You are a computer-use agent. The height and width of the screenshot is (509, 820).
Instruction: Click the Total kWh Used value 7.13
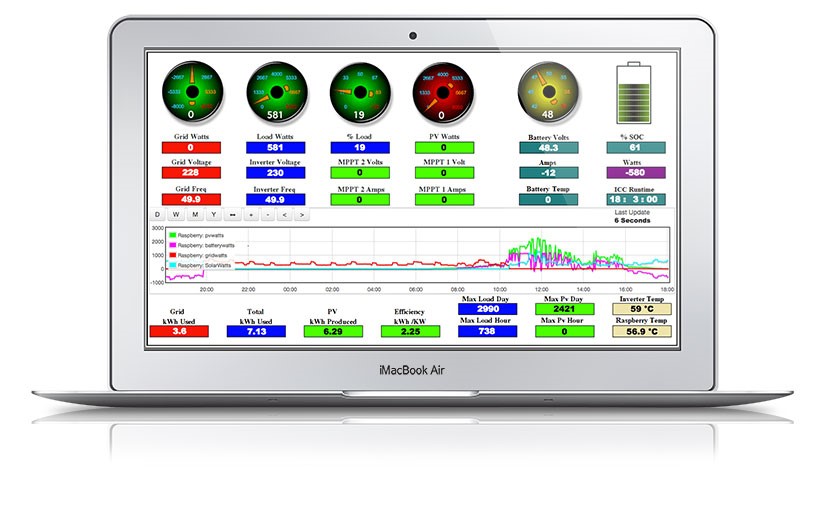click(x=256, y=331)
